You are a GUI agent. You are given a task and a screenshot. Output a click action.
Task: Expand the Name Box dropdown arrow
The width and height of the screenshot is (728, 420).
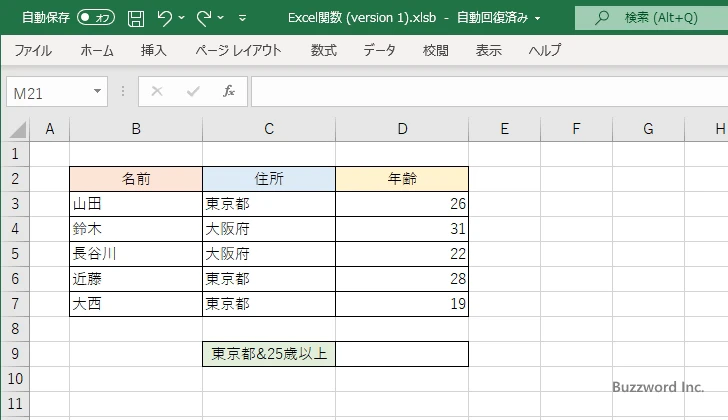(98, 91)
